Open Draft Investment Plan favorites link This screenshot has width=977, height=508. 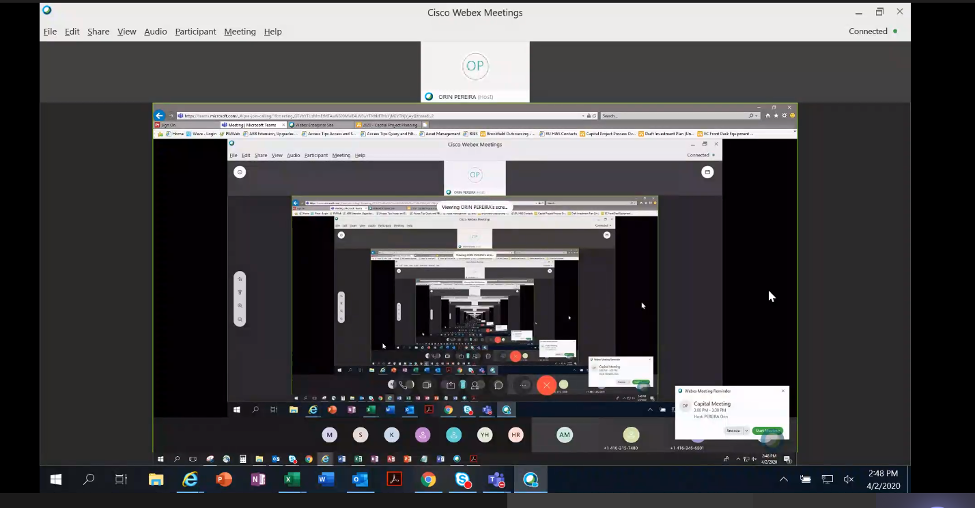(x=666, y=133)
